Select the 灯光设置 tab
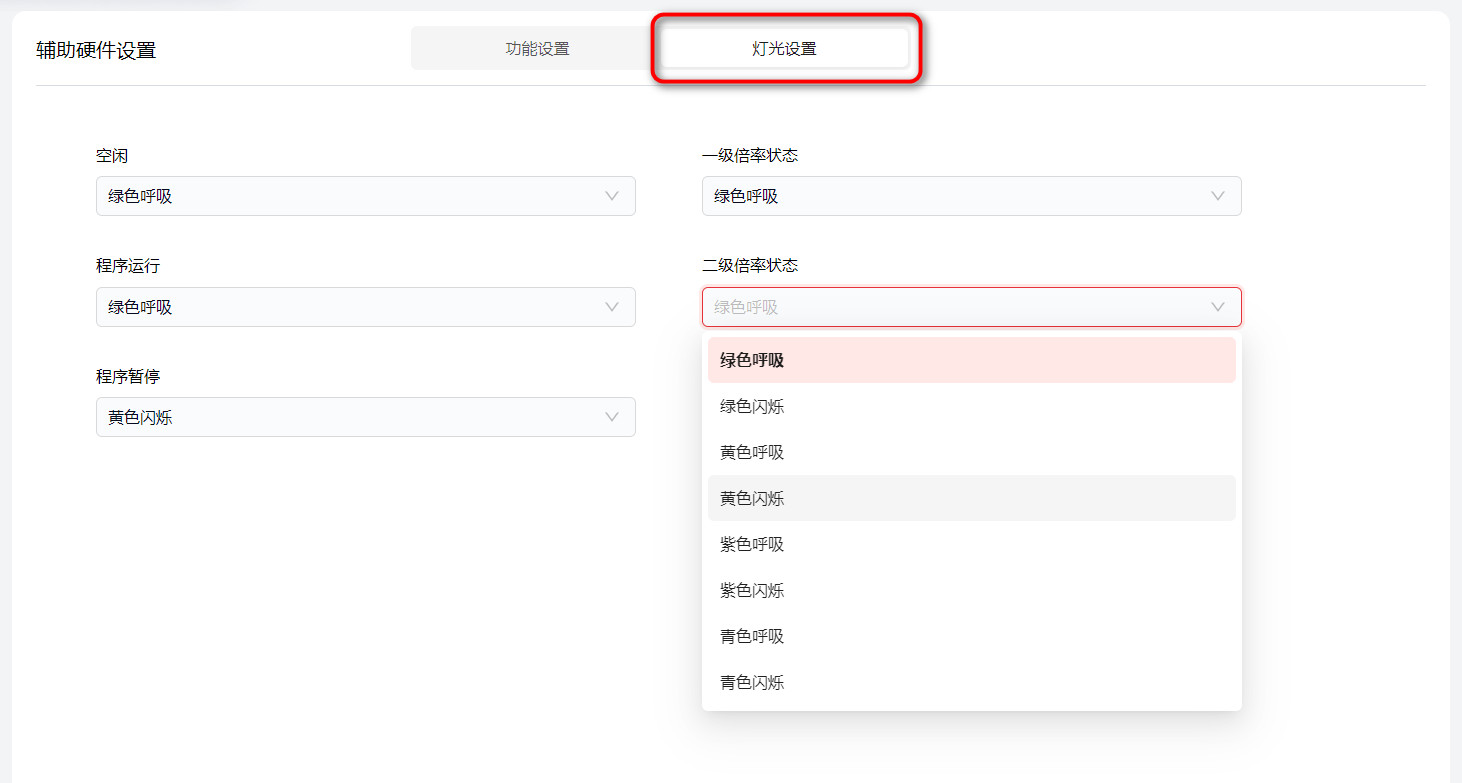Image resolution: width=1462 pixels, height=783 pixels. [784, 48]
